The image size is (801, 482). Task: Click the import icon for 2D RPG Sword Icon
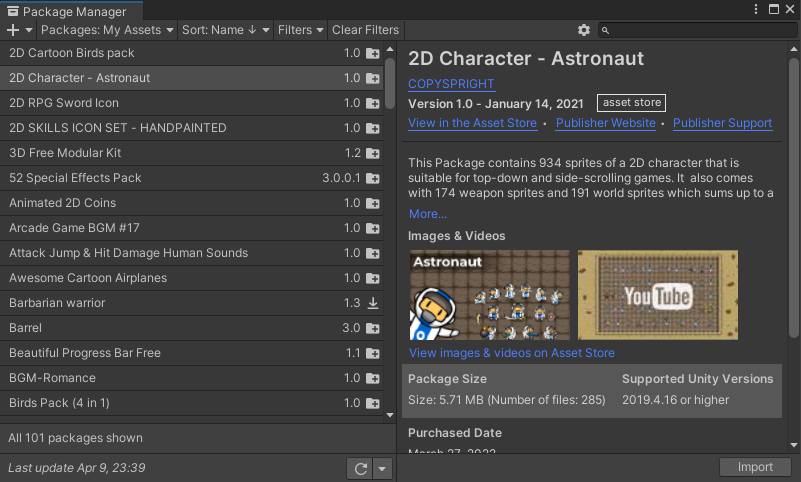click(x=373, y=103)
